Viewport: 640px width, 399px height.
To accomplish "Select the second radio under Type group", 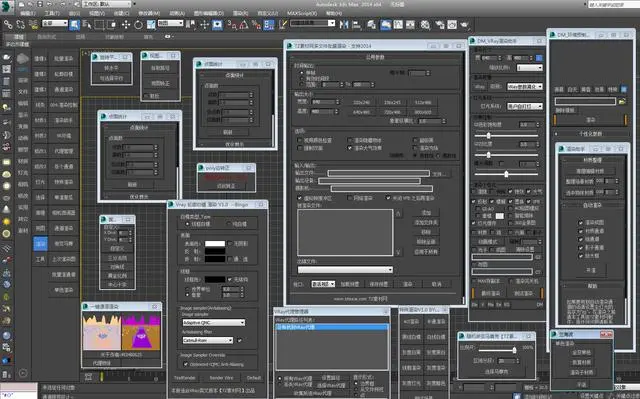I will tap(229, 224).
